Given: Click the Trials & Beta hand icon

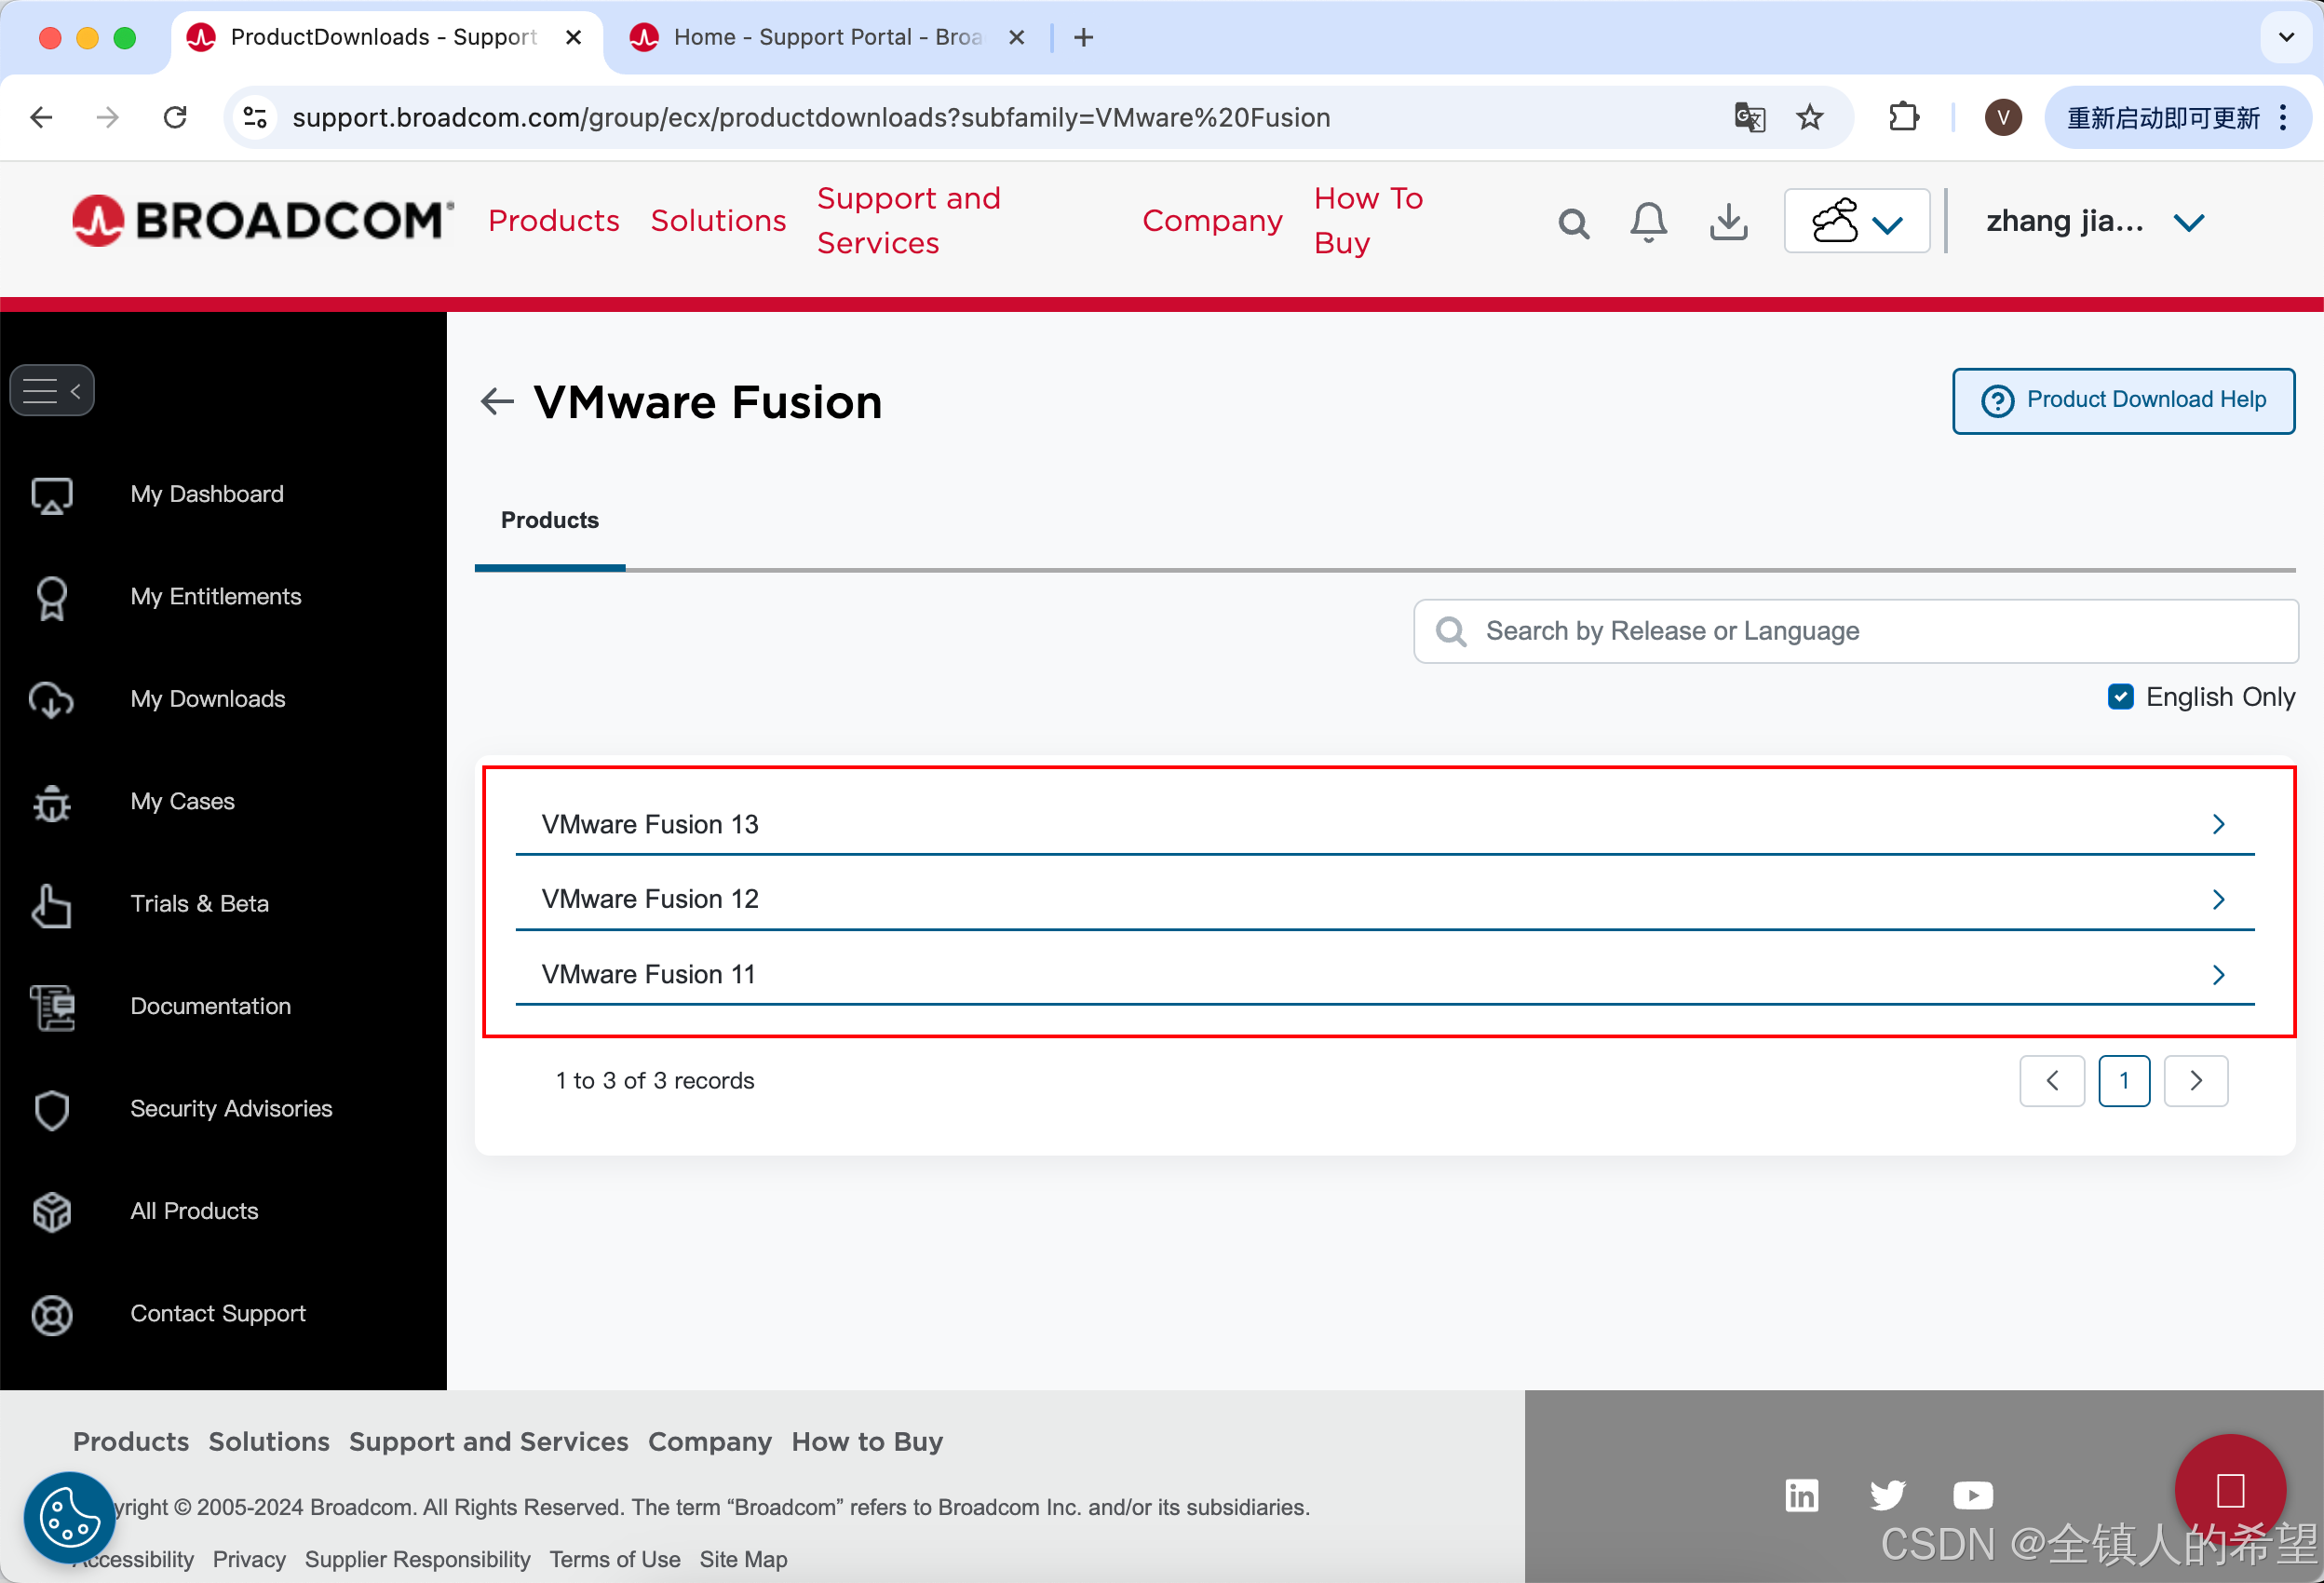Looking at the screenshot, I should click(52, 905).
